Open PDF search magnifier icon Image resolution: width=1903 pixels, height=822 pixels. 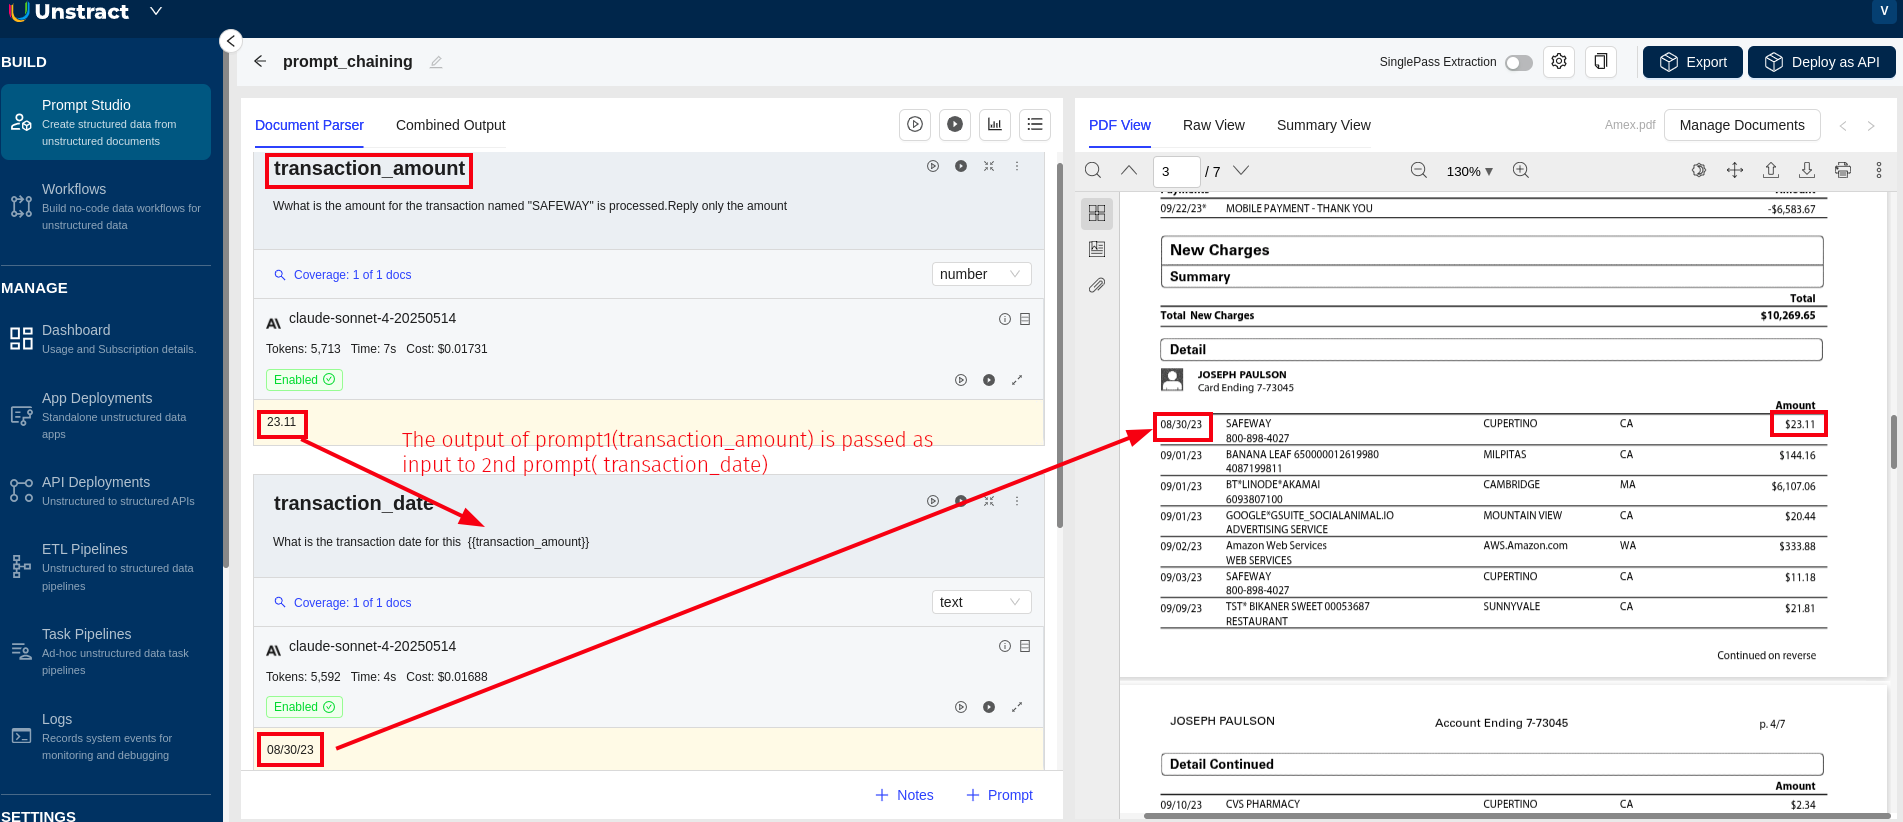[x=1093, y=171]
